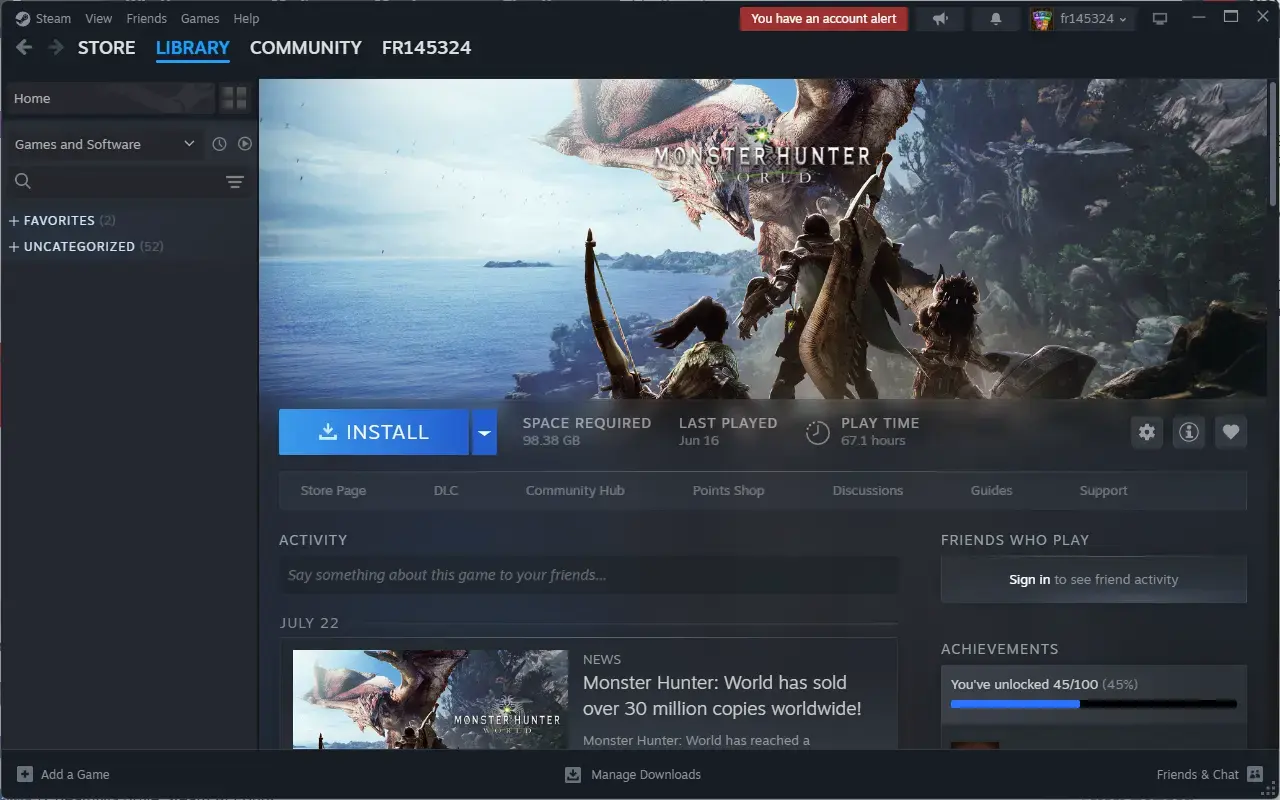Switch to the COMMUNITY tab

coord(306,47)
